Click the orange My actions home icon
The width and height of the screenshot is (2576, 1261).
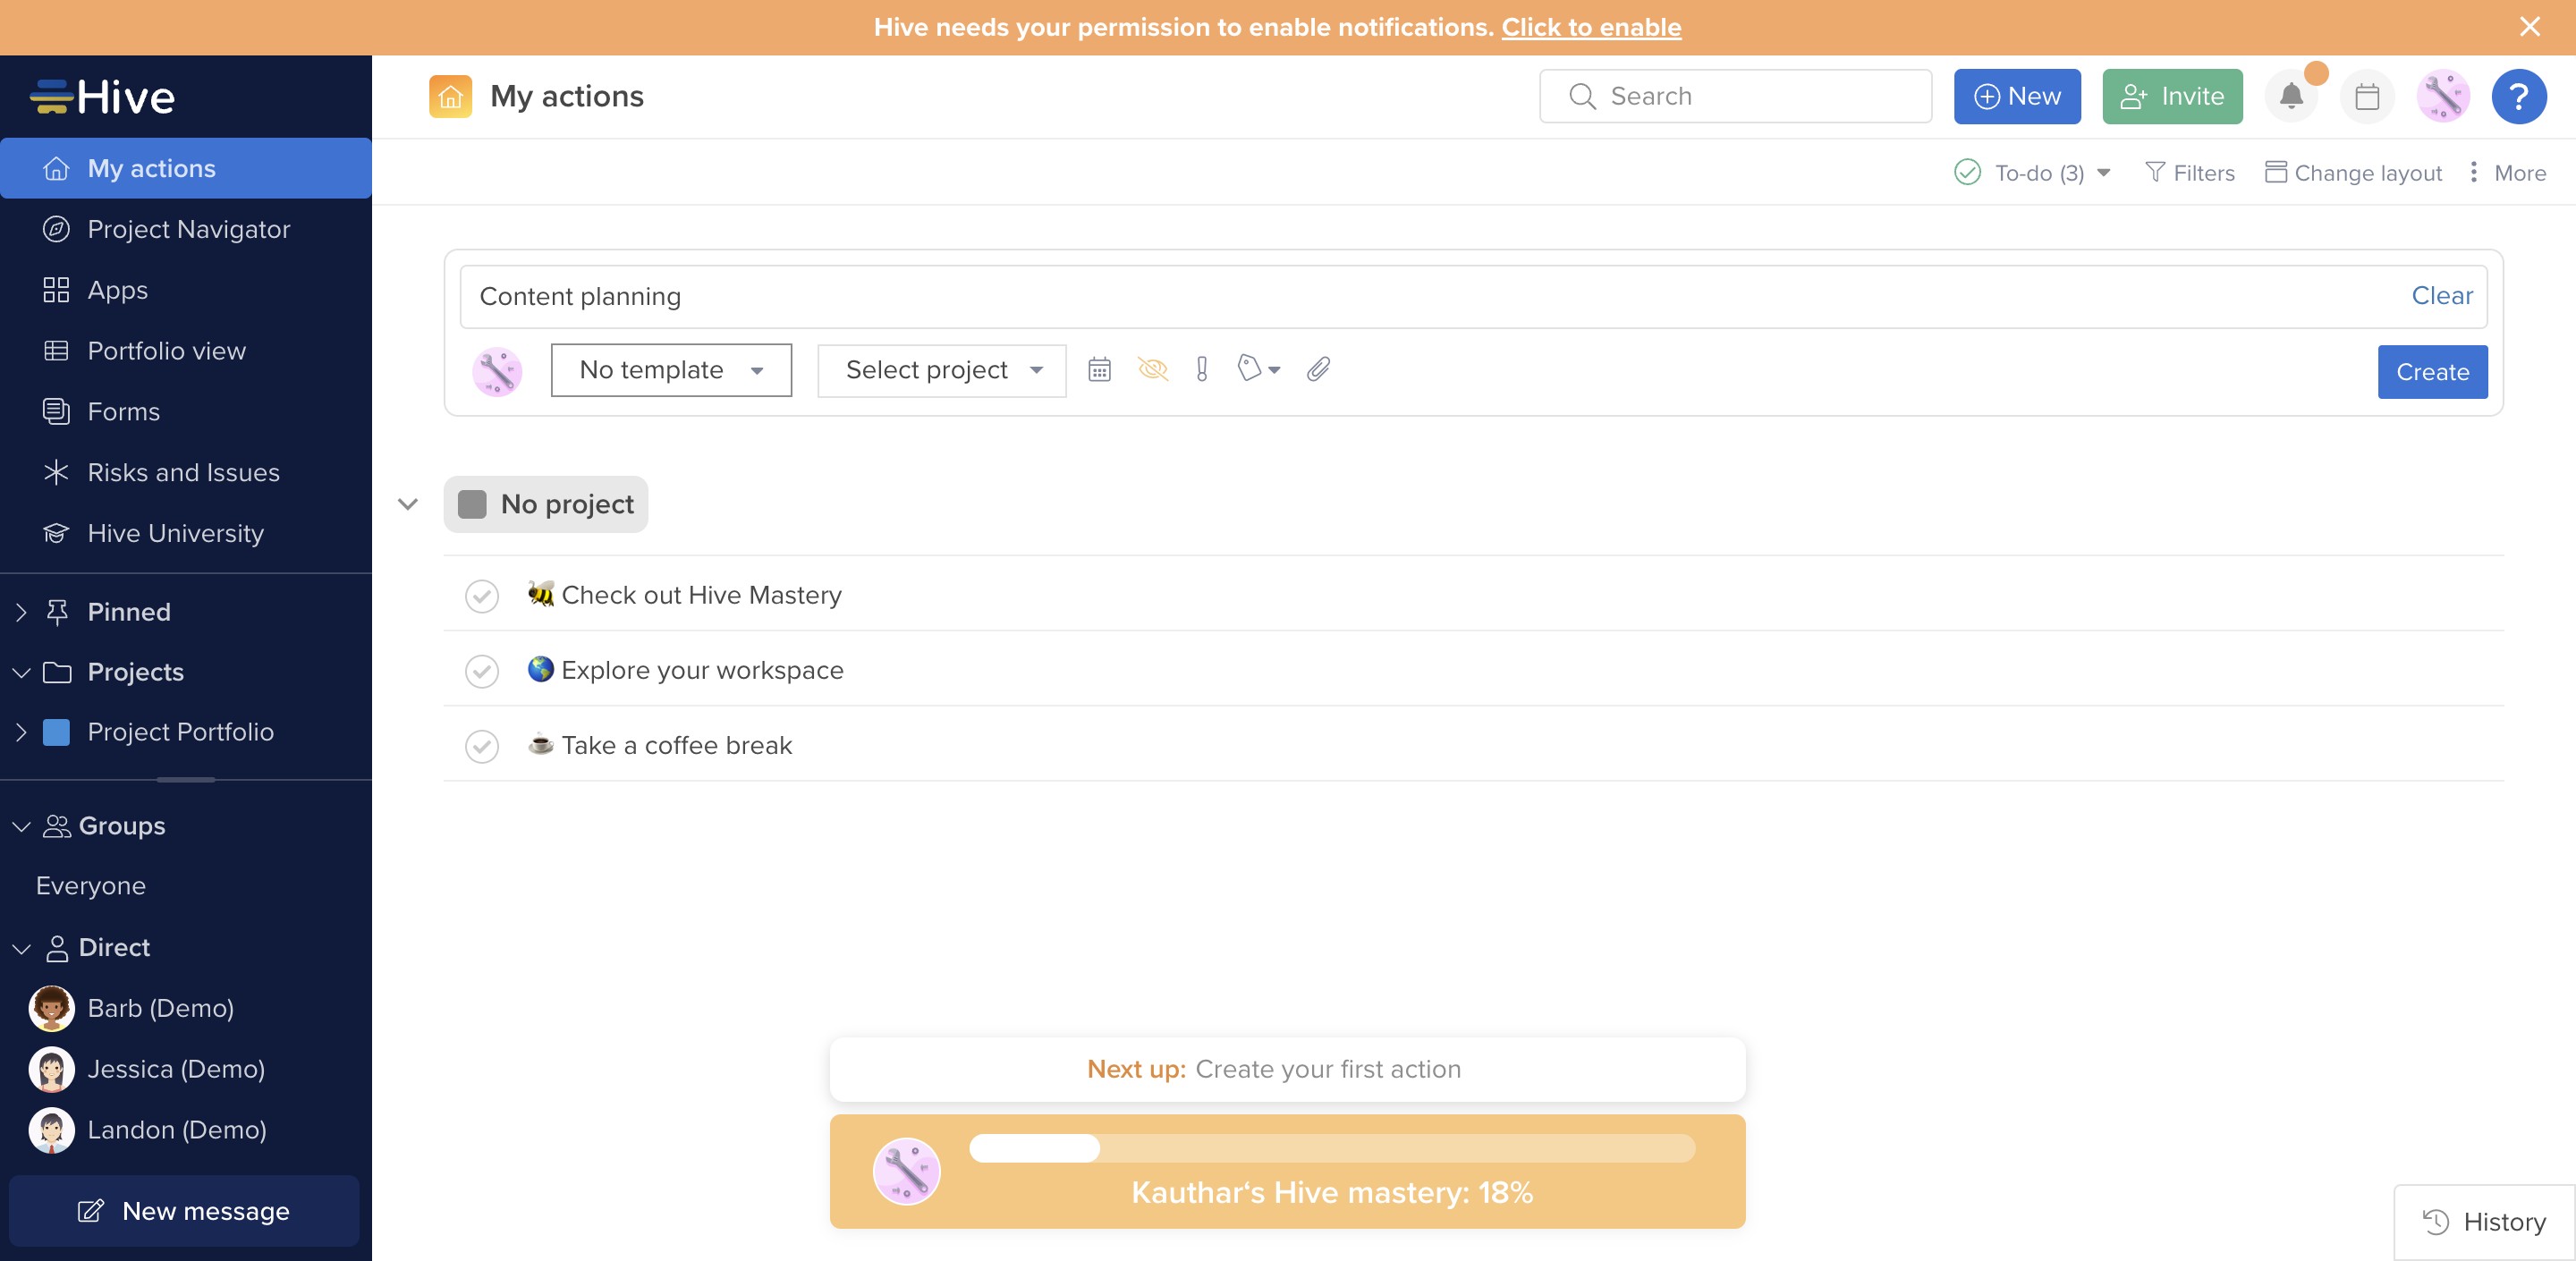click(x=450, y=96)
